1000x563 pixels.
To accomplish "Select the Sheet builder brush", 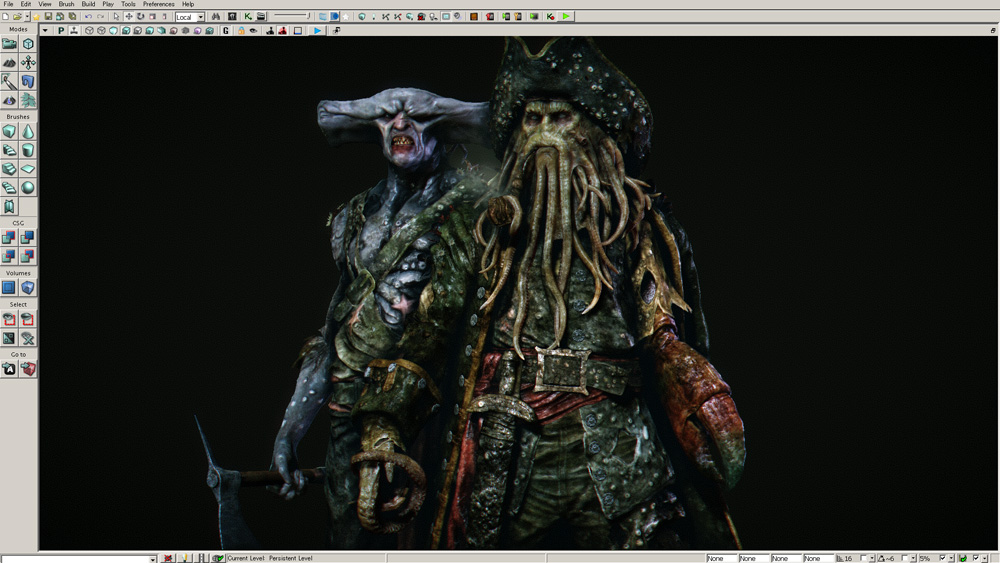I will click(28, 169).
